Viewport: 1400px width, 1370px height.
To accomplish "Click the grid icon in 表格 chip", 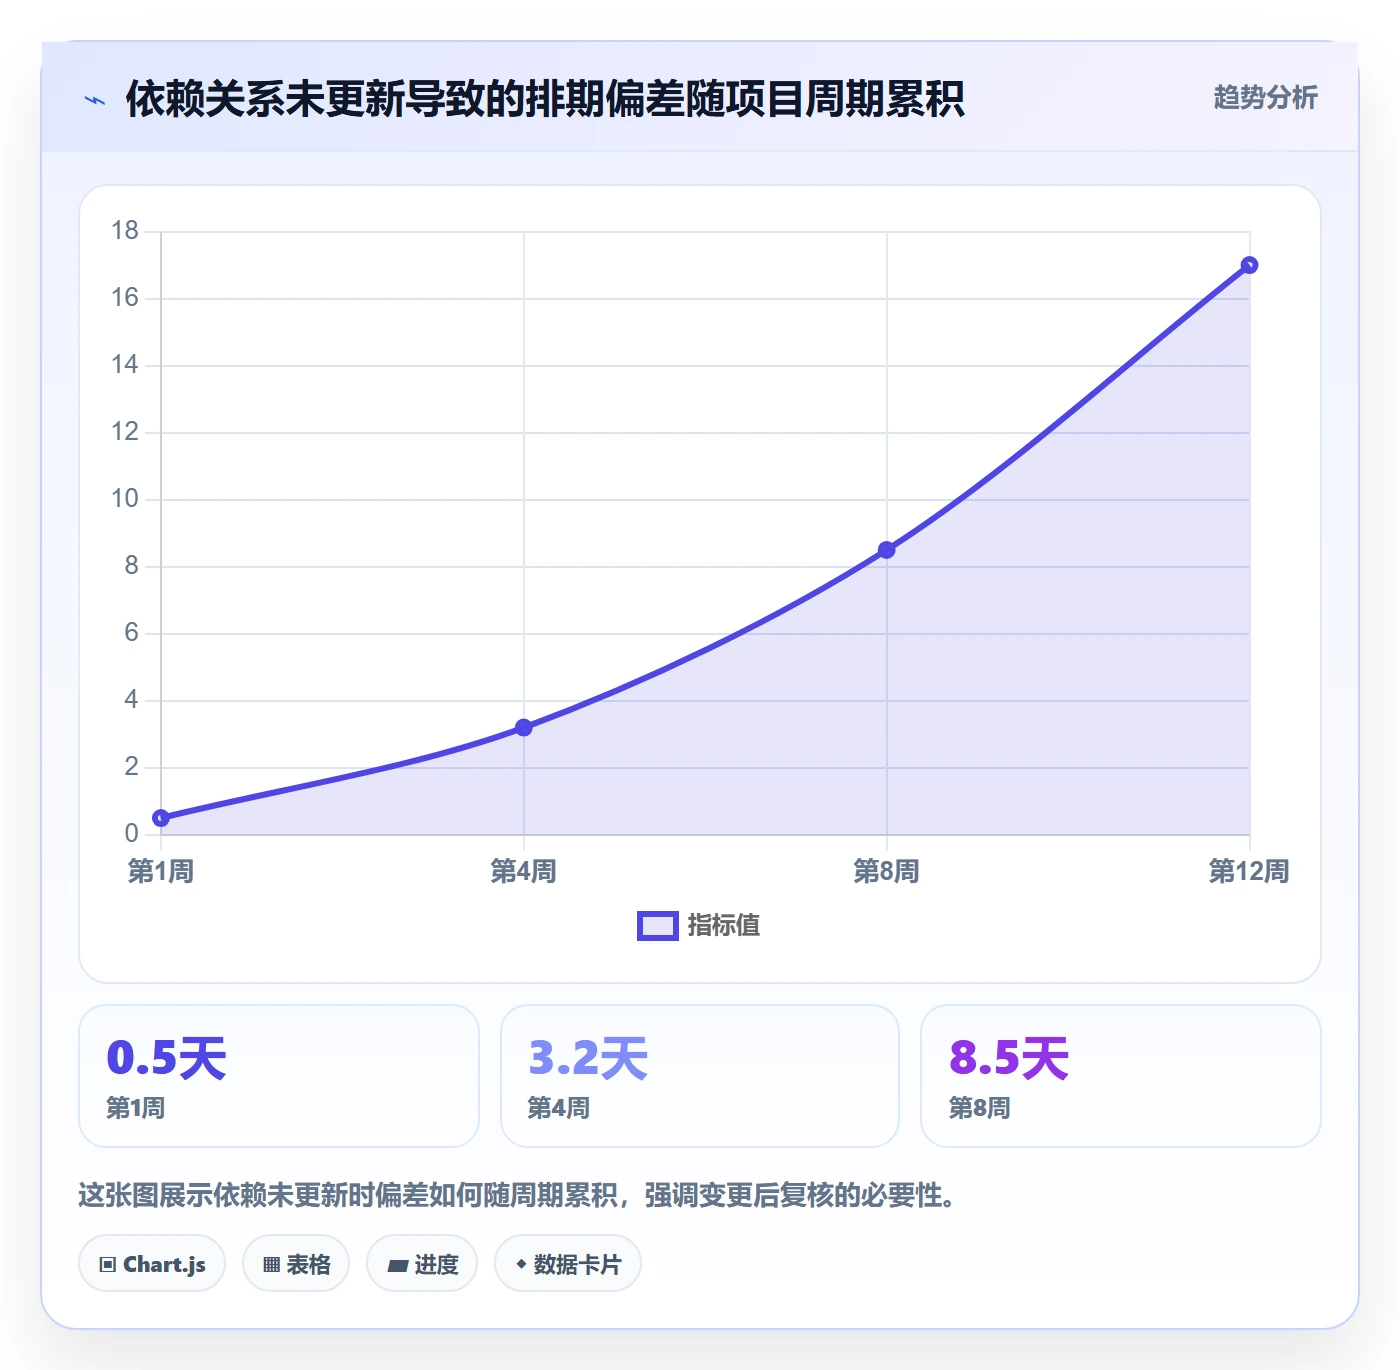I will (x=271, y=1265).
